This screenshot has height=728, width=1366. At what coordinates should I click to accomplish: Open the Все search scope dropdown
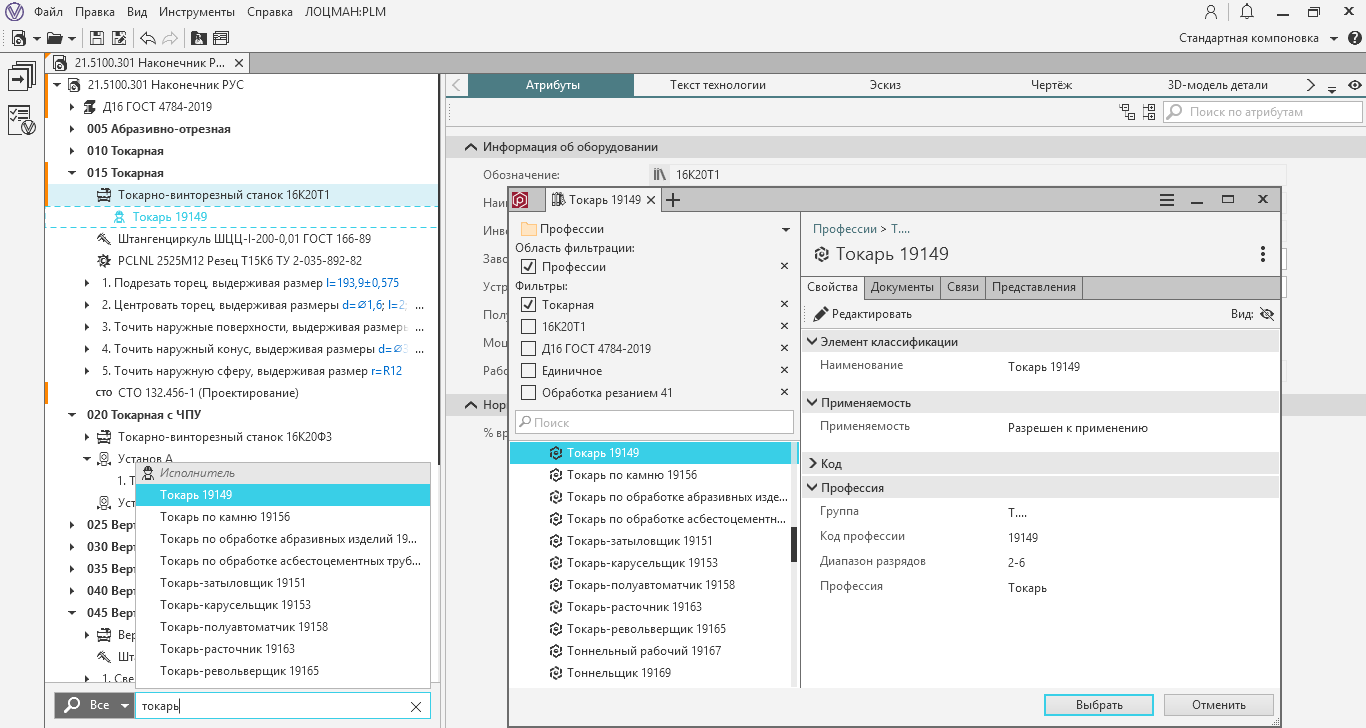pyautogui.click(x=125, y=706)
